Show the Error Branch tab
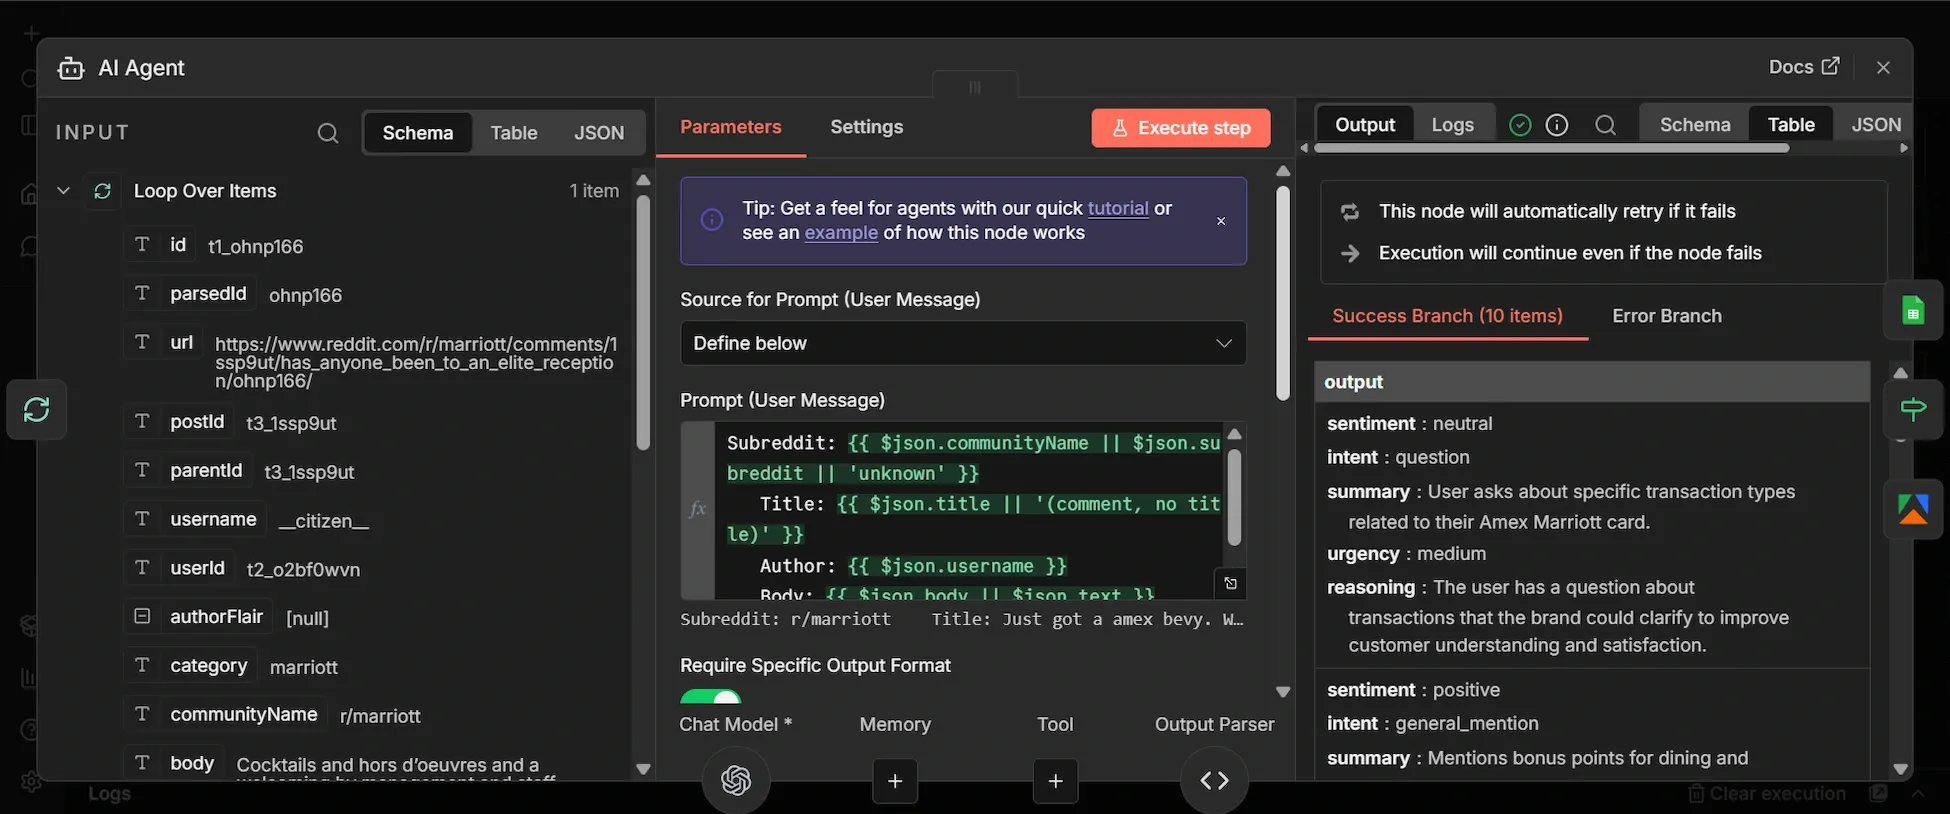The image size is (1950, 814). (x=1667, y=316)
